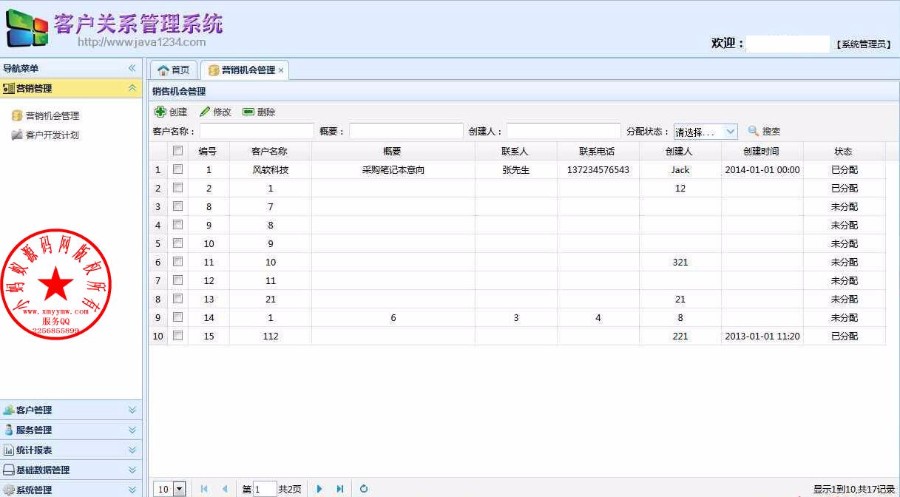Check the row for 风软科技

click(x=178, y=169)
